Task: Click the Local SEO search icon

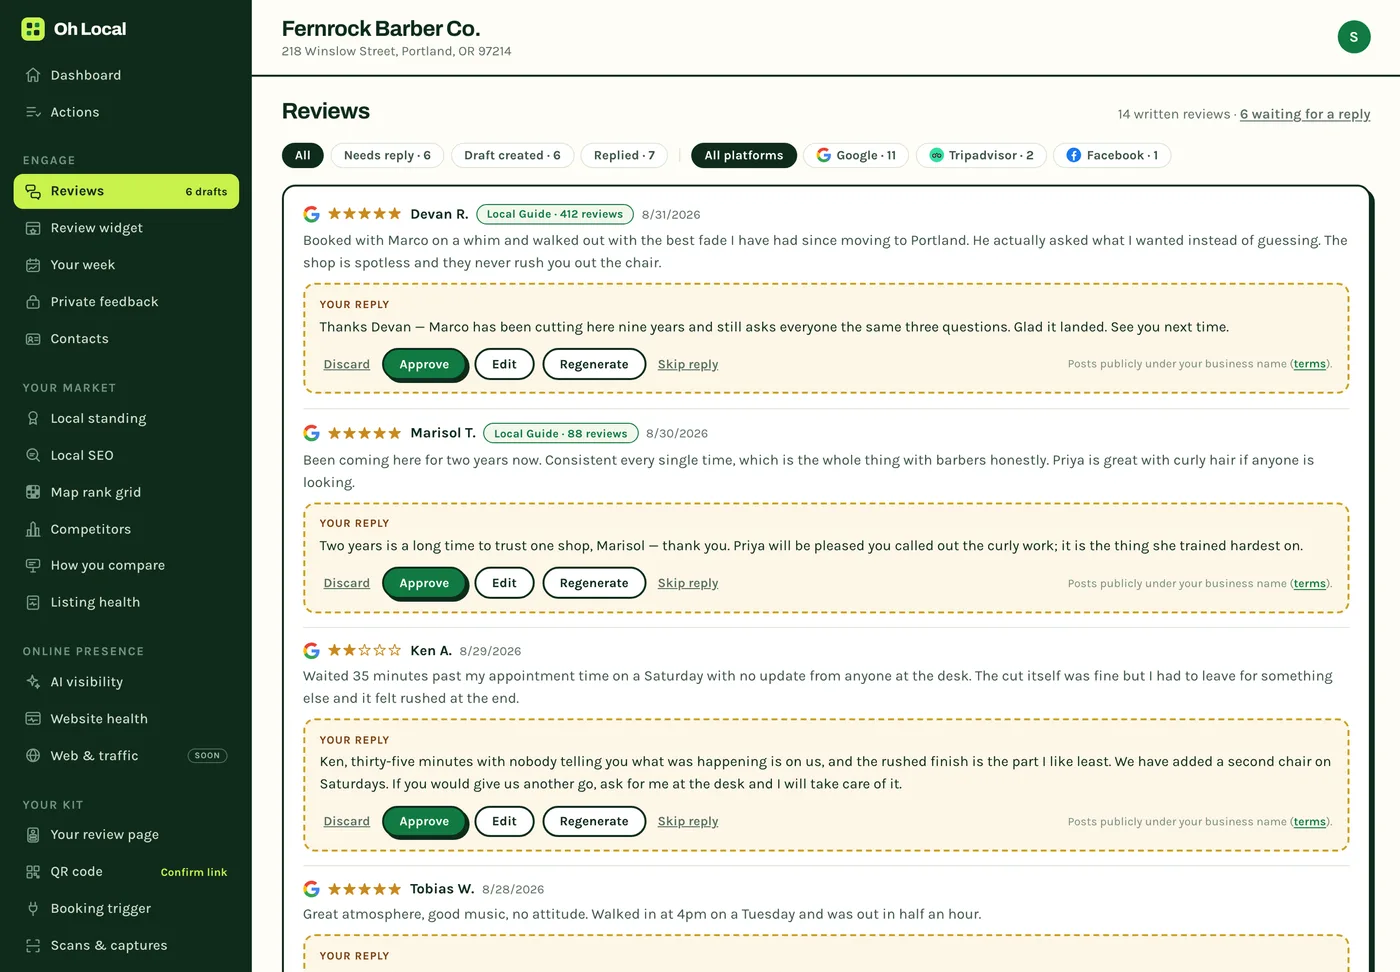Action: pos(33,455)
